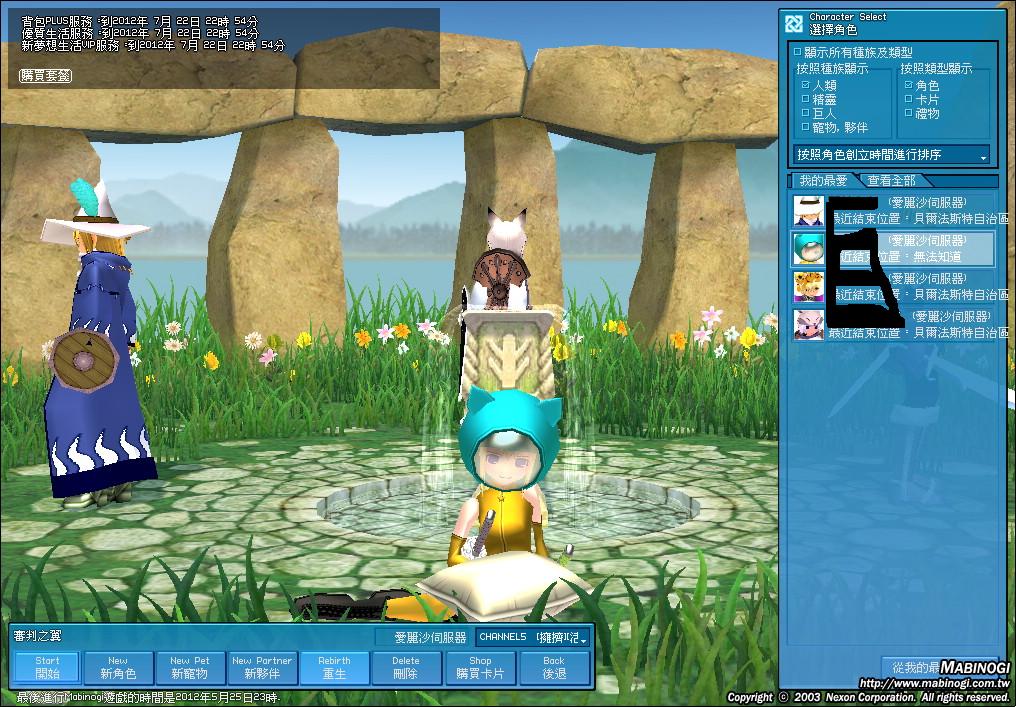The width and height of the screenshot is (1016, 707).
Task: Open the character sort order dropdown
Action: (x=891, y=155)
